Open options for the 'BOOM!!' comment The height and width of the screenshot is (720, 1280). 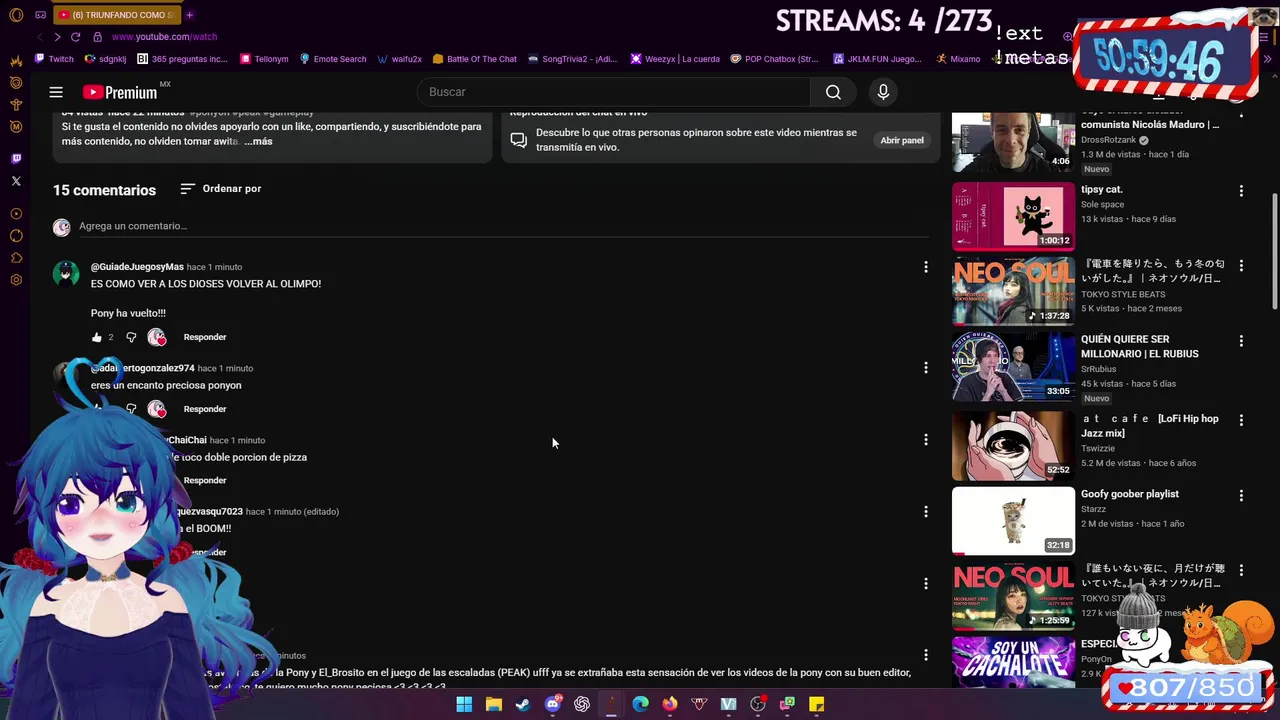(926, 511)
